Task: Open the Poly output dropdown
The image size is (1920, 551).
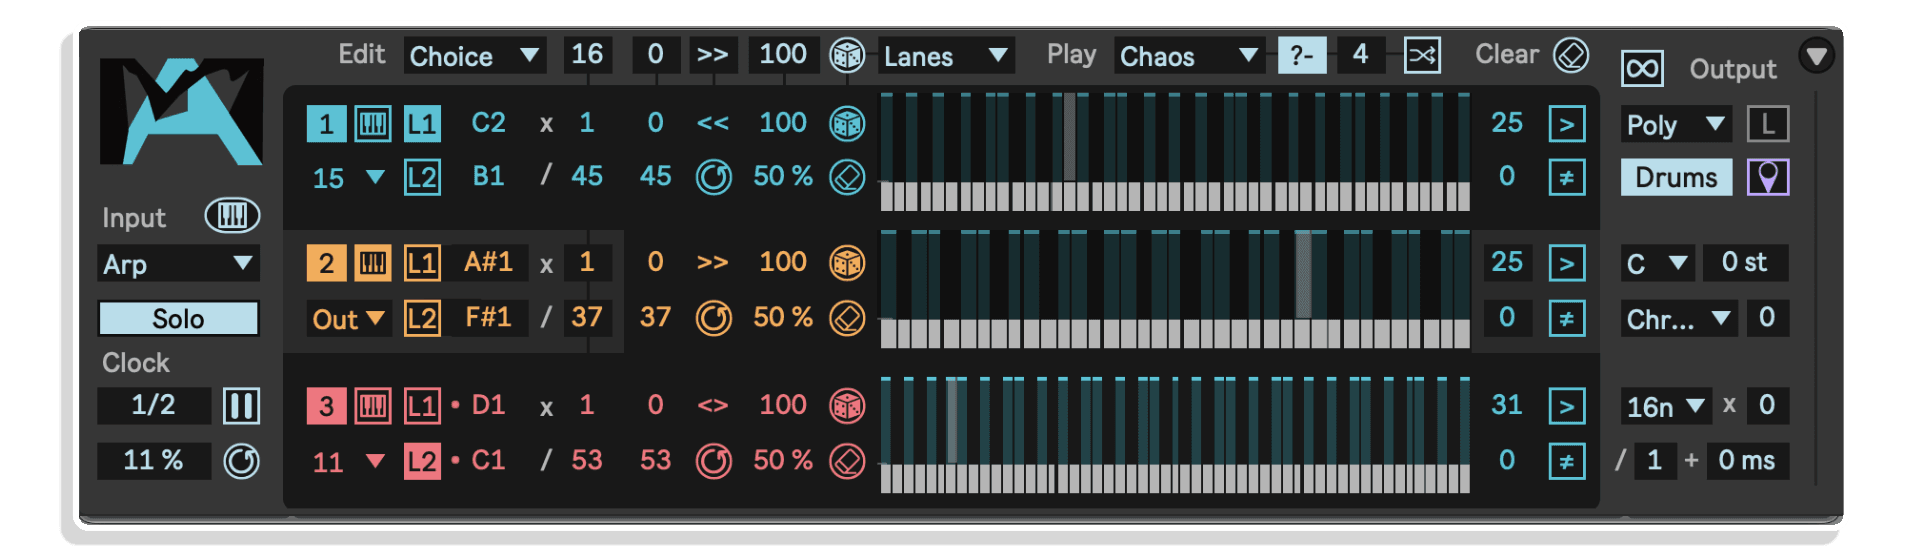Action: [1676, 124]
